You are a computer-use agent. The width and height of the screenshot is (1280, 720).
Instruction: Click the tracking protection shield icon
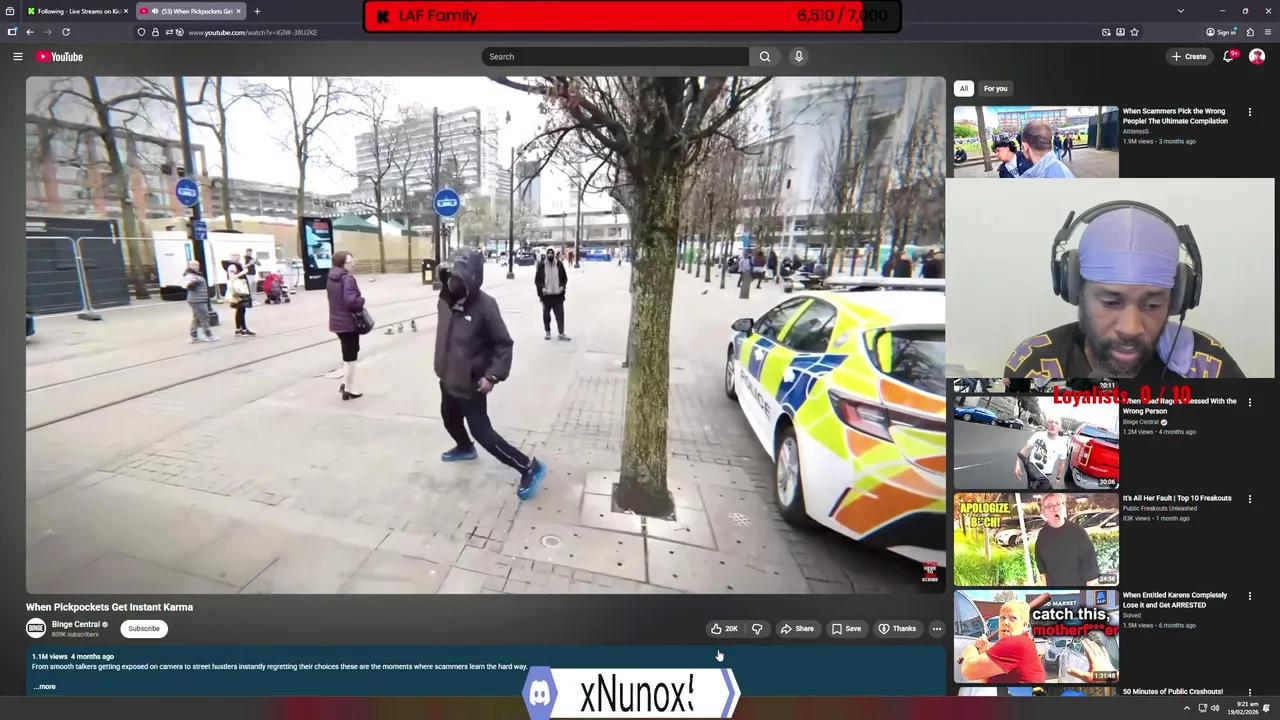[141, 32]
